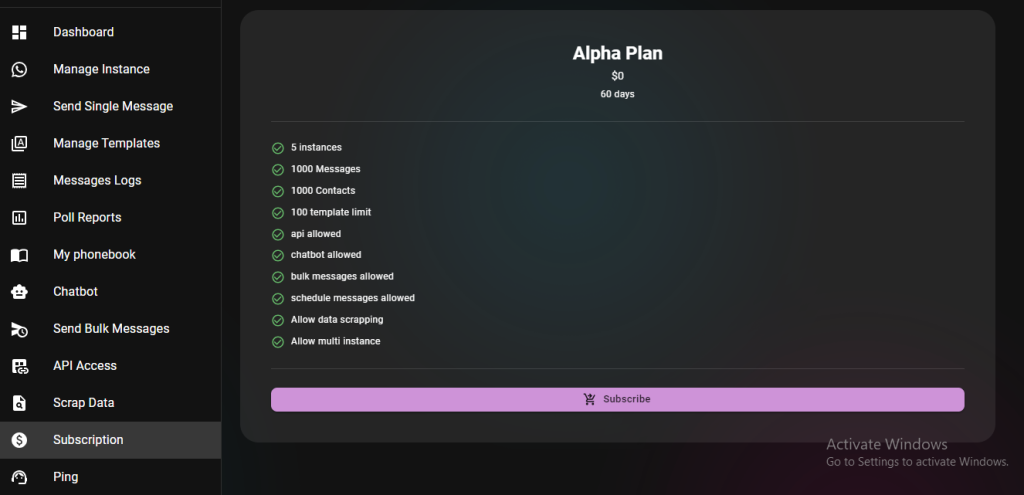Click the paper plane Send Single Message icon

20,106
